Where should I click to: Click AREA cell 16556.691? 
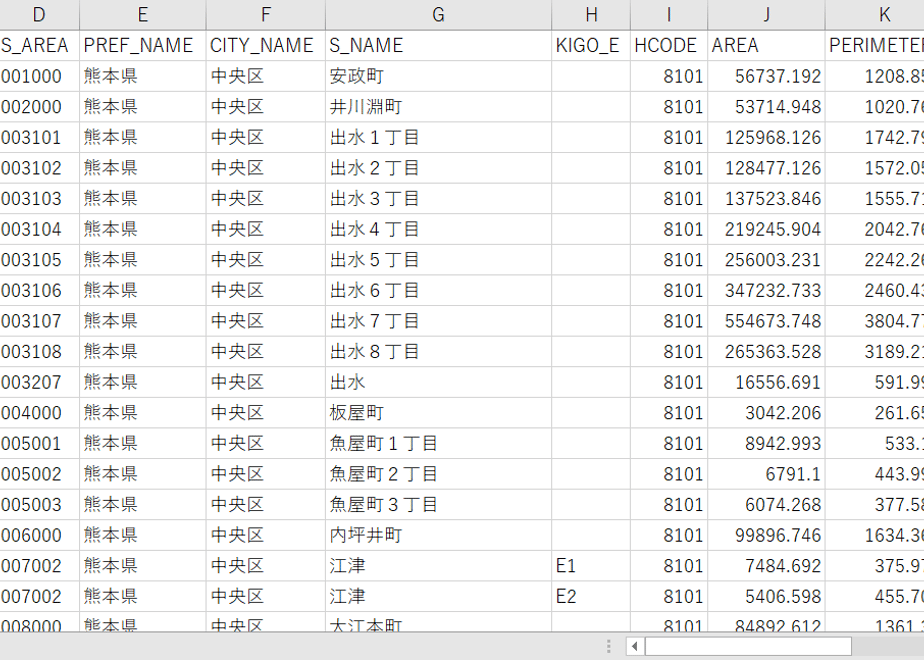[x=766, y=382]
